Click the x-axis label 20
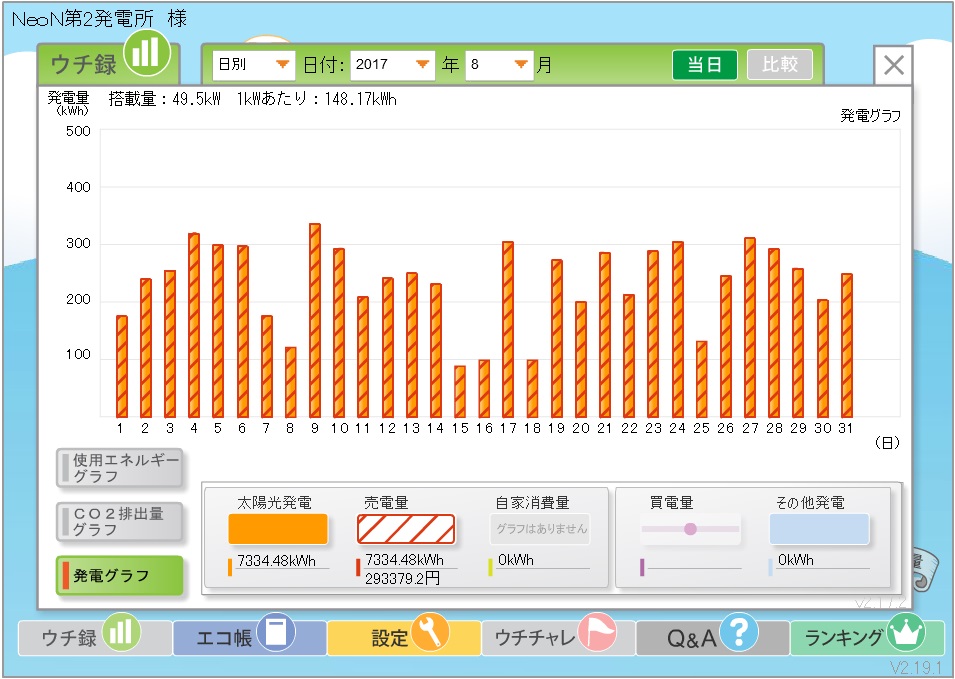 [581, 428]
